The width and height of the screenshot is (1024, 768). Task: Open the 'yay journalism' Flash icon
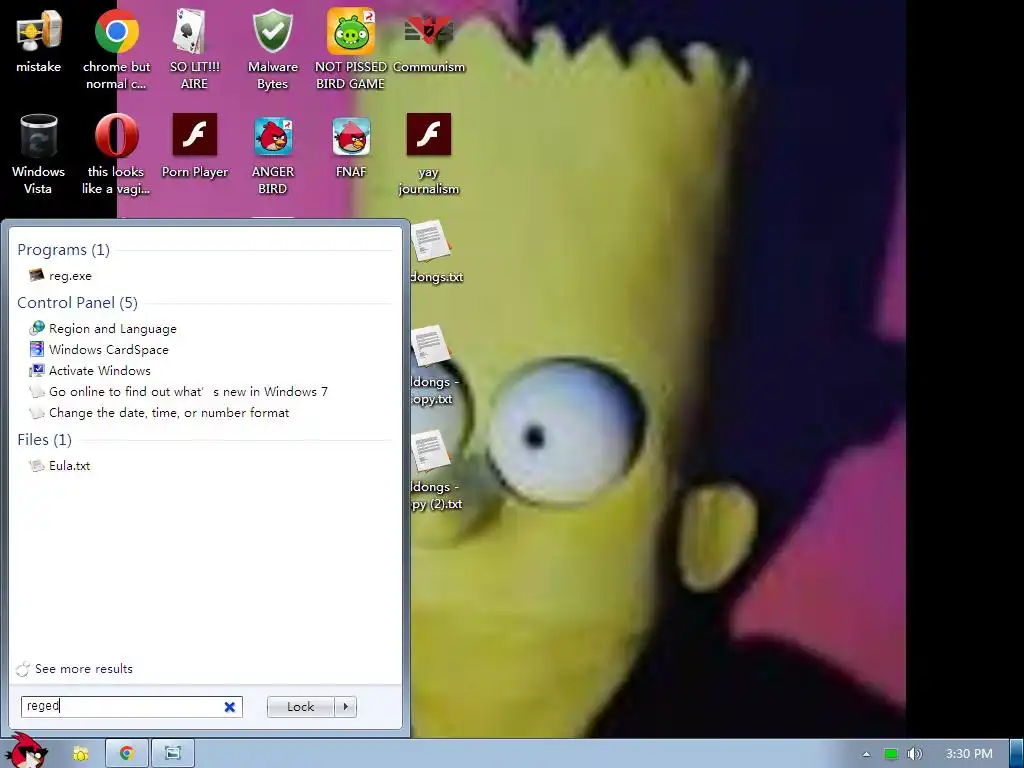click(x=428, y=154)
